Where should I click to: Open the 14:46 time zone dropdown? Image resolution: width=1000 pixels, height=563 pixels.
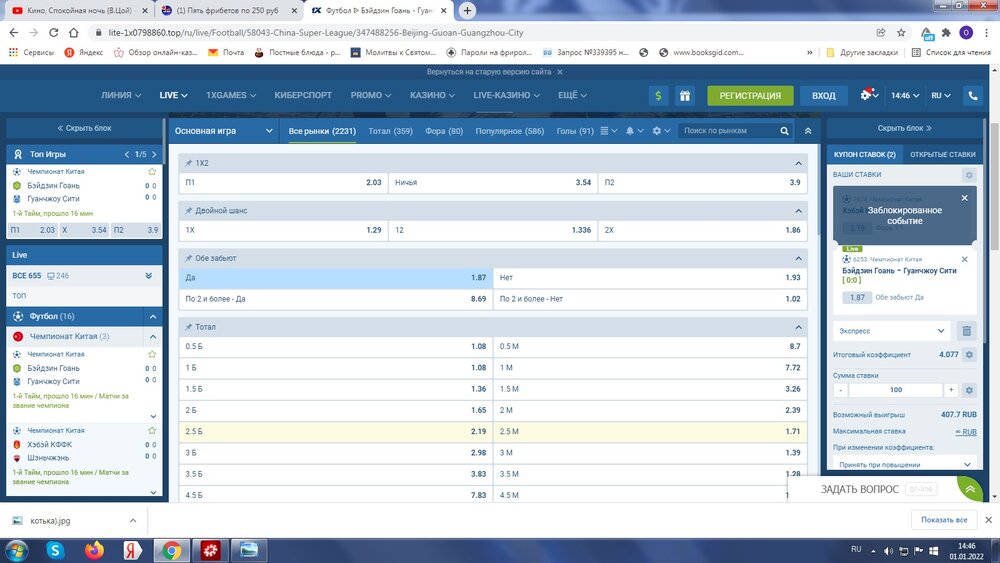coord(905,96)
